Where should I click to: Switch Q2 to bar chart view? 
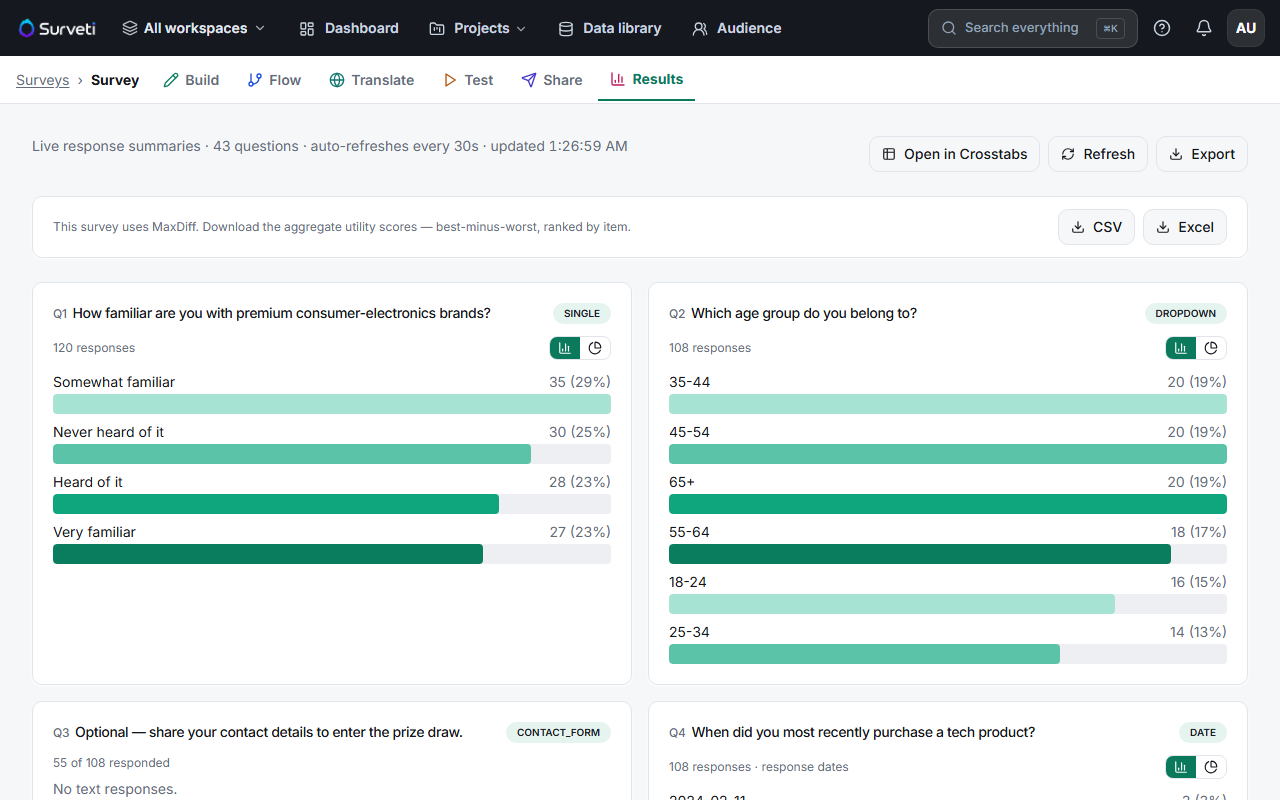tap(1181, 348)
